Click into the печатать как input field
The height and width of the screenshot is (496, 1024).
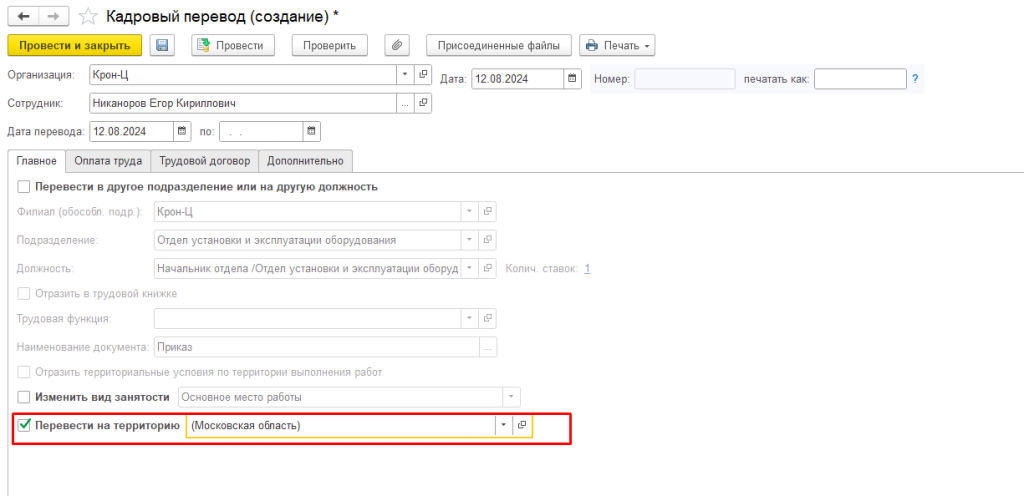tap(859, 79)
